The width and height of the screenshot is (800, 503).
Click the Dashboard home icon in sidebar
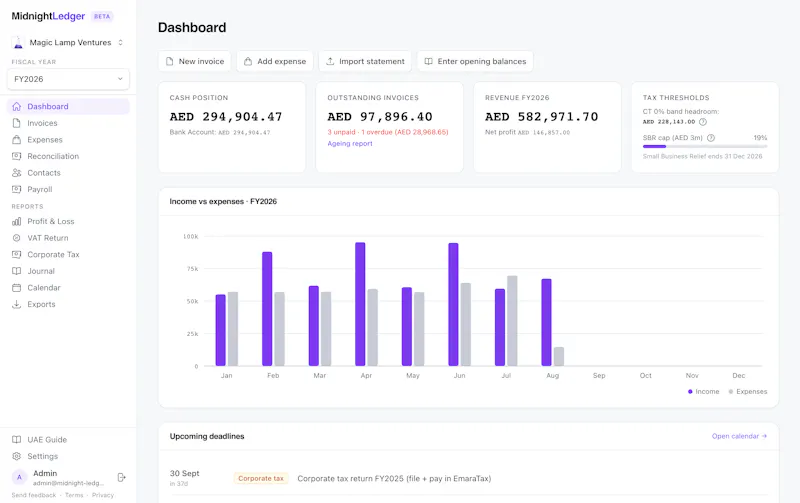coord(16,106)
